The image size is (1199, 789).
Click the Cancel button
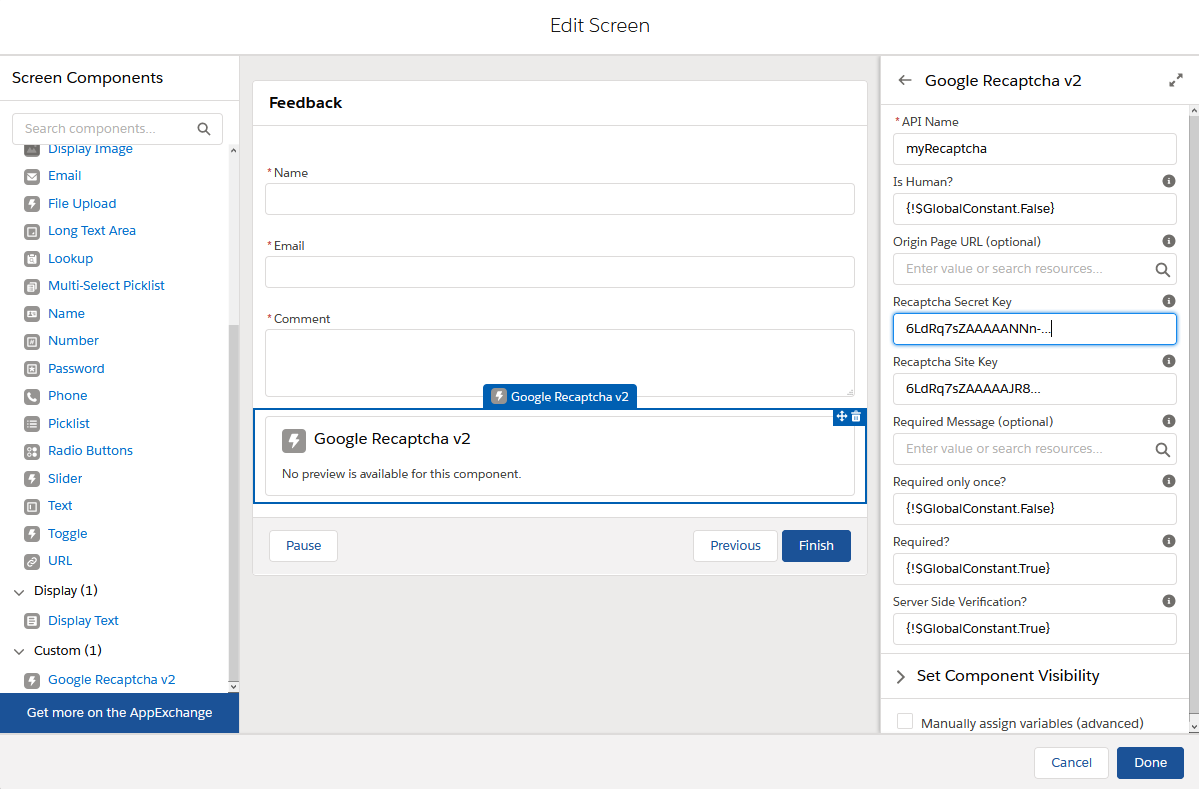click(1071, 763)
